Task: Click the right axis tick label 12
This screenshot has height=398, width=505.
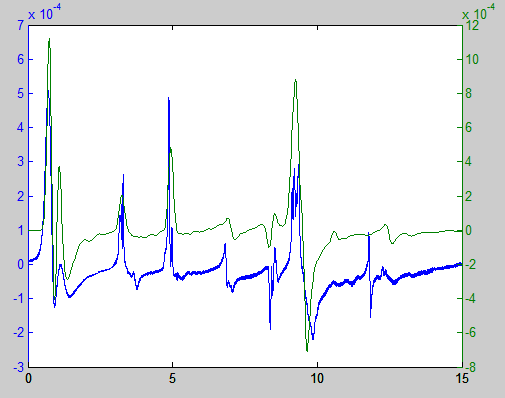Action: click(x=472, y=25)
